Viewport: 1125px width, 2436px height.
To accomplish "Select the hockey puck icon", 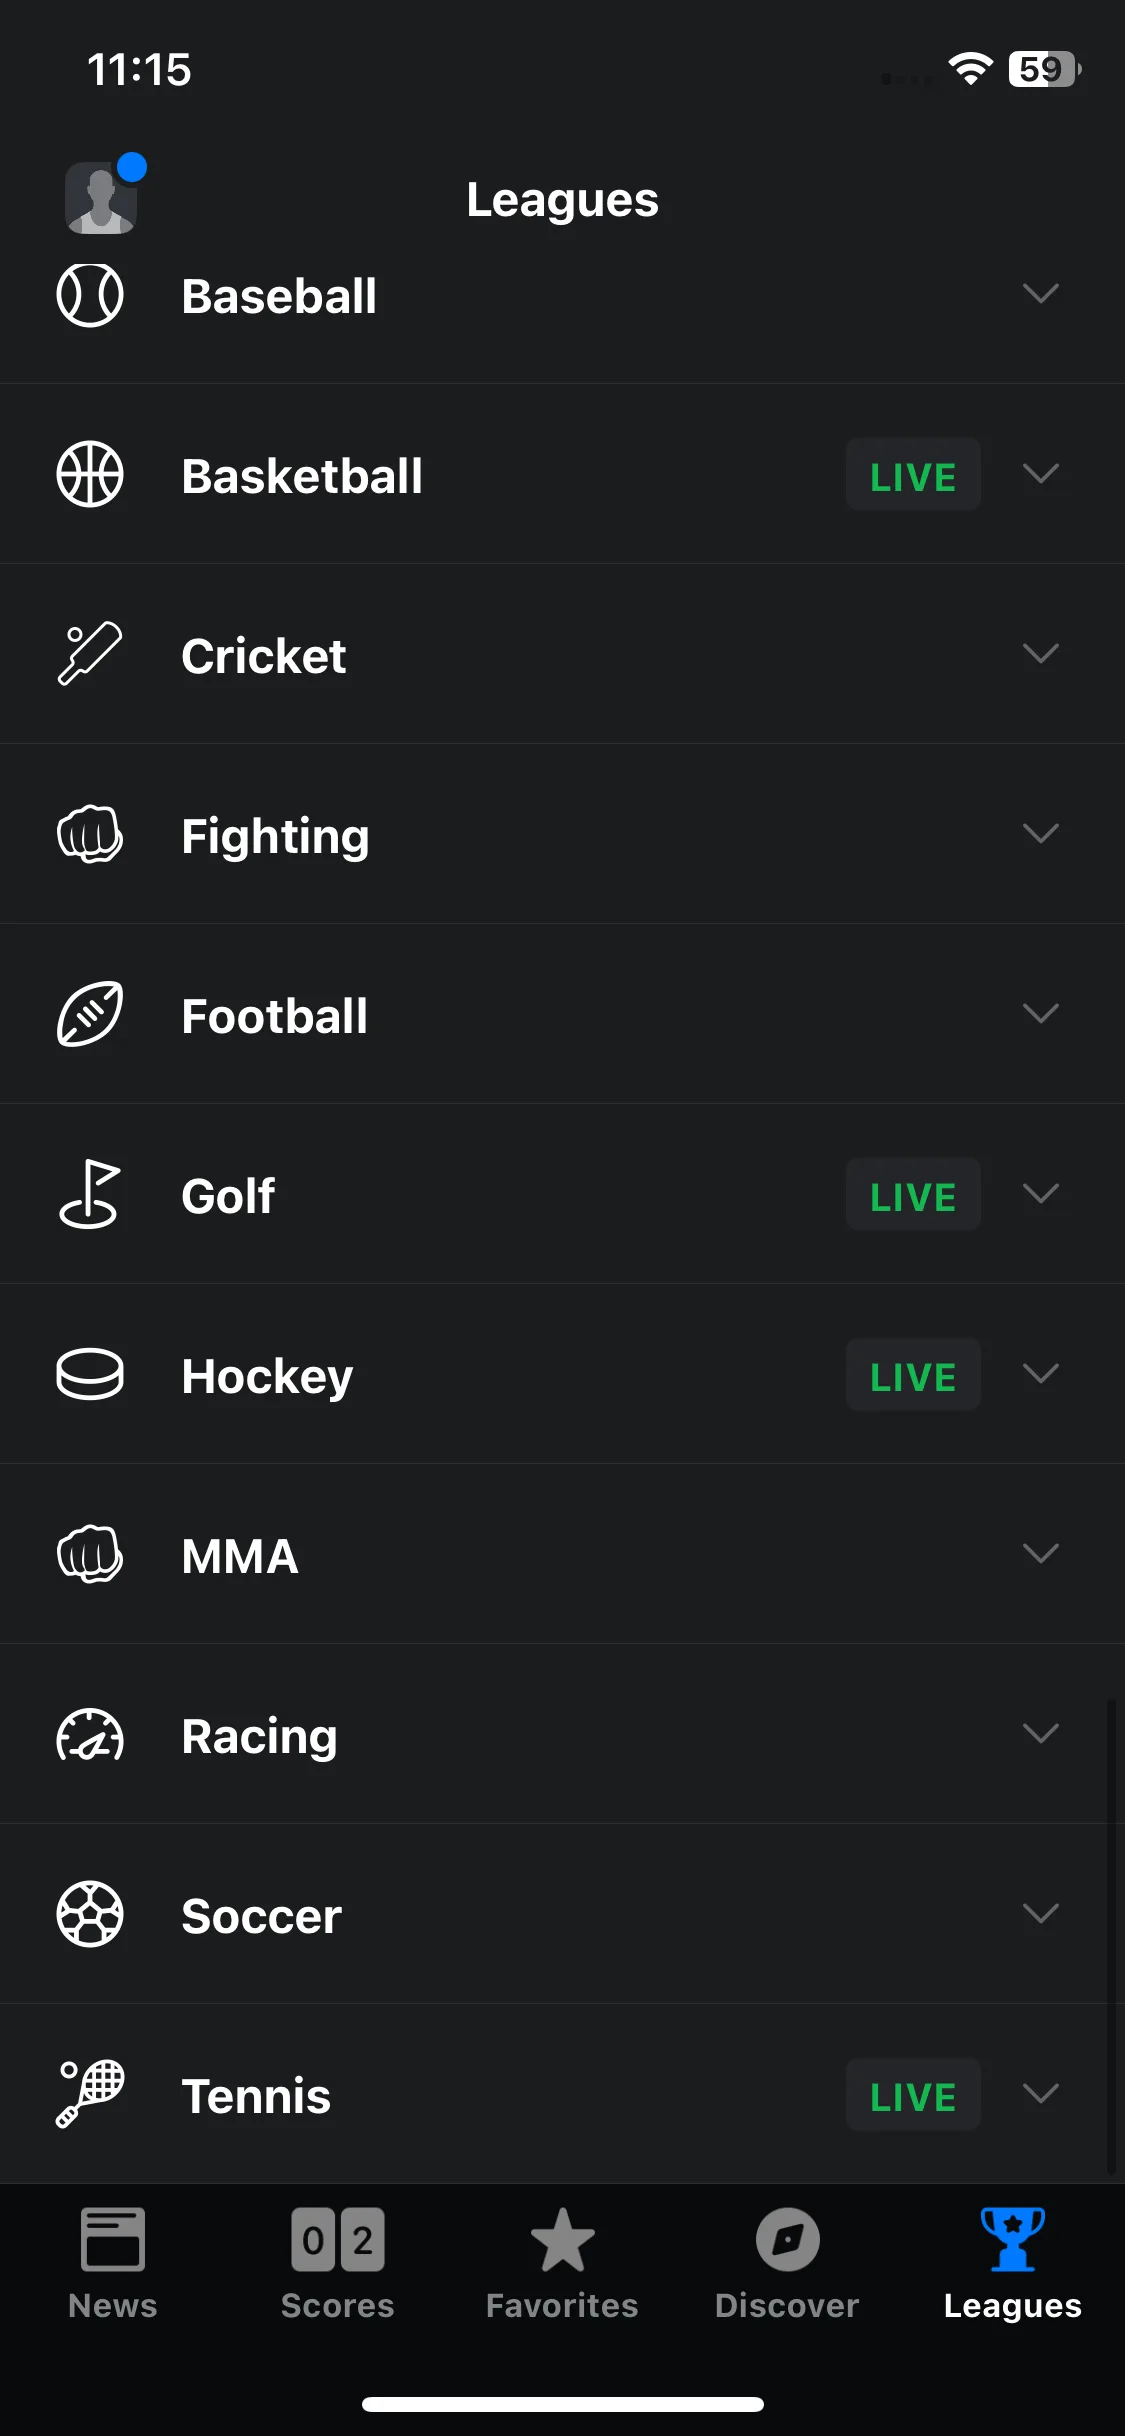I will pyautogui.click(x=90, y=1374).
